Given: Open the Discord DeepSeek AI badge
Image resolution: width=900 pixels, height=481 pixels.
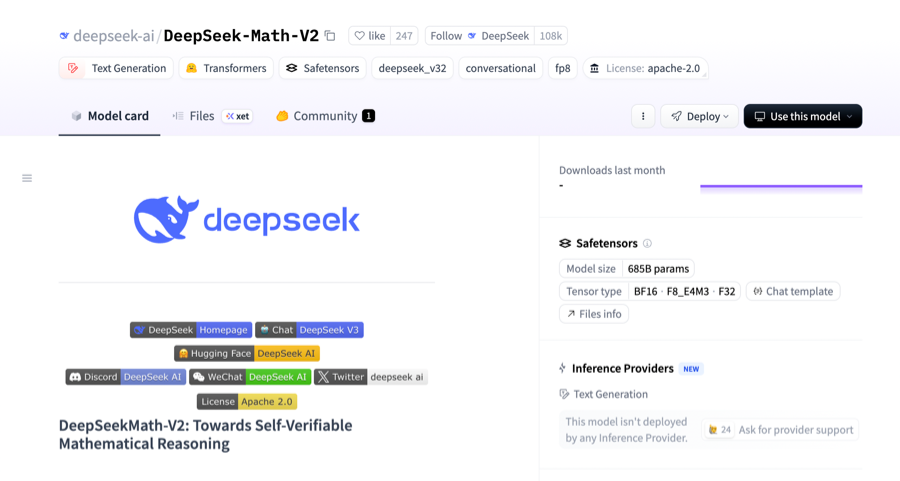Looking at the screenshot, I should [x=125, y=377].
